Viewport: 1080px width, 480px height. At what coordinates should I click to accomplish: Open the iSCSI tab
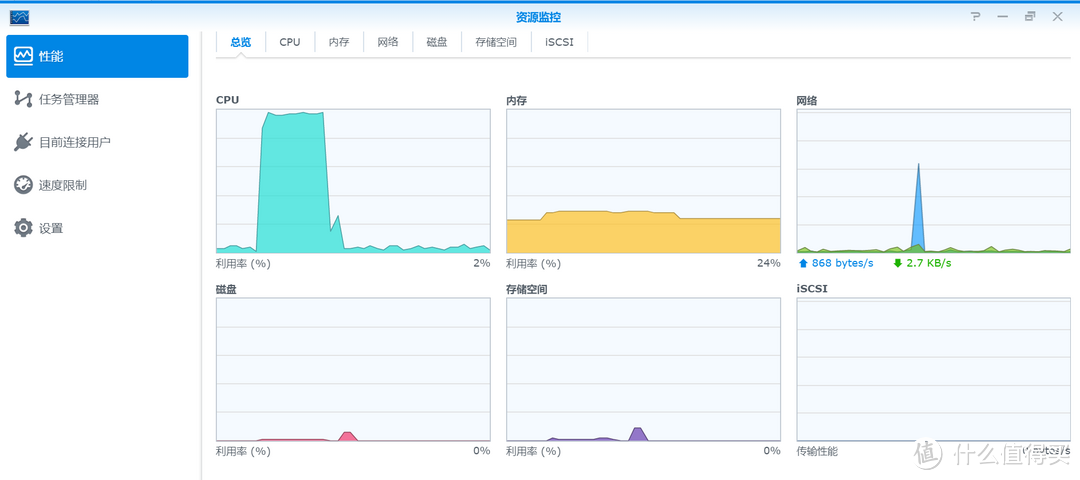click(559, 42)
